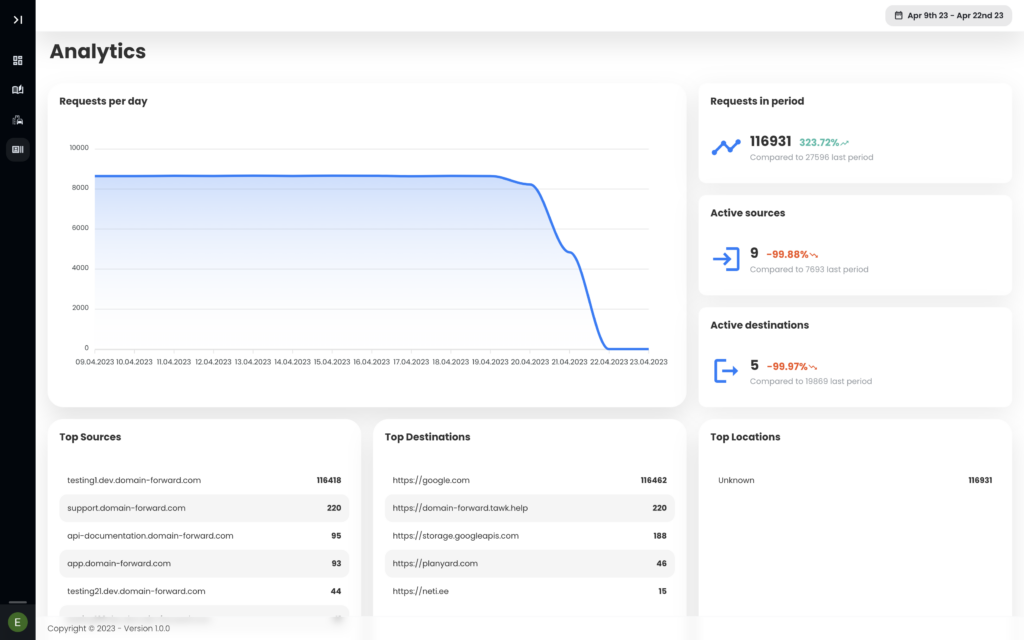This screenshot has height=640, width=1024.
Task: Click the -99.88% active sources change
Action: pos(787,255)
